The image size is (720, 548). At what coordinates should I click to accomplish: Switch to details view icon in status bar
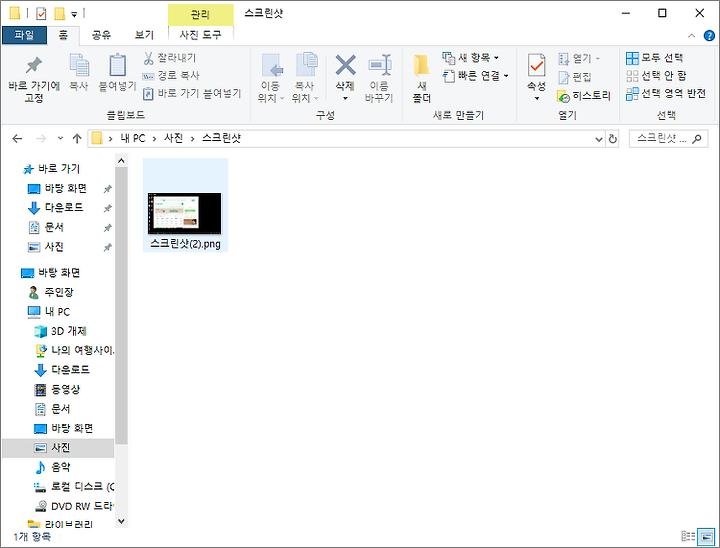[687, 536]
